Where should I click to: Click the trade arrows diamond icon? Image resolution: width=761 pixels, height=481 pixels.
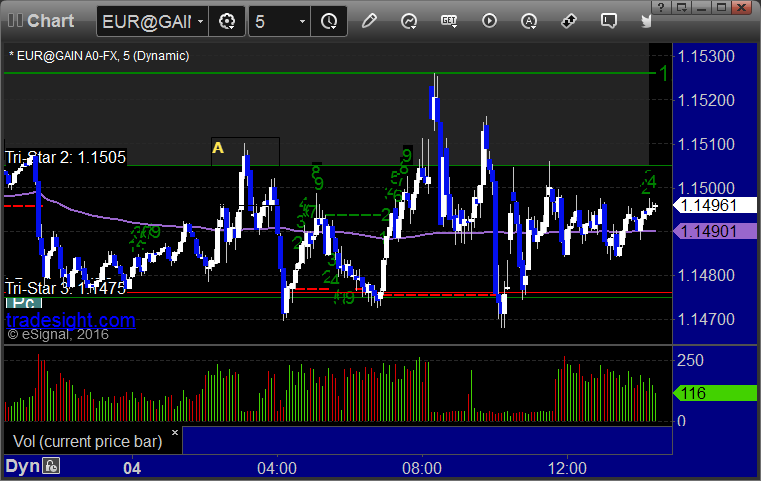click(x=569, y=21)
